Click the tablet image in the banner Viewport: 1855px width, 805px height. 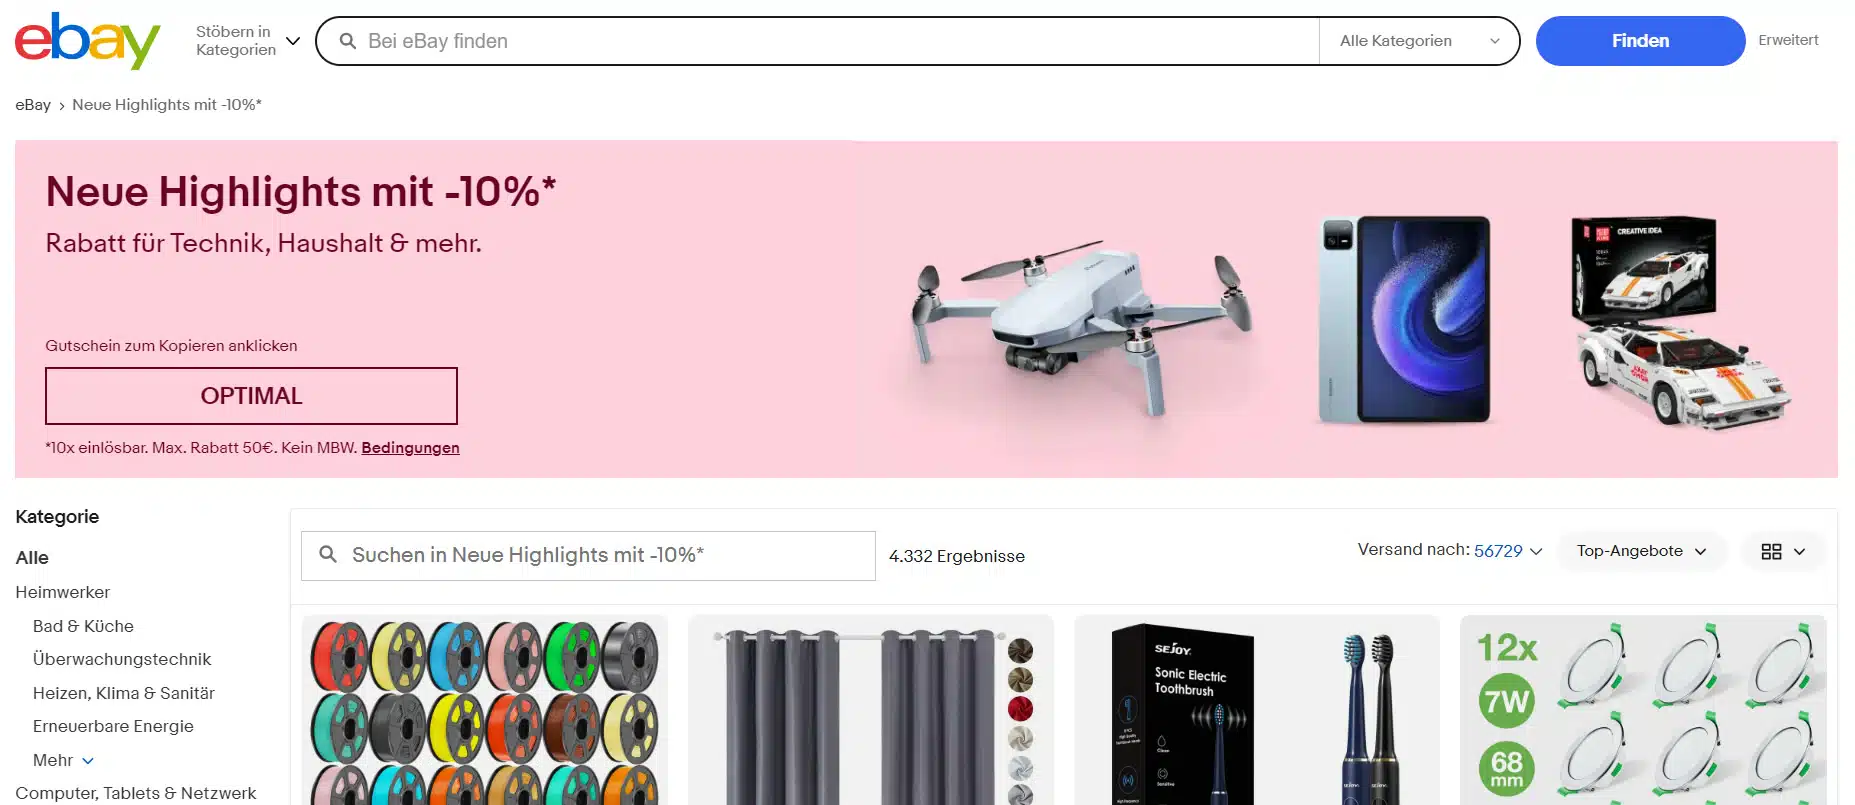[x=1403, y=320]
